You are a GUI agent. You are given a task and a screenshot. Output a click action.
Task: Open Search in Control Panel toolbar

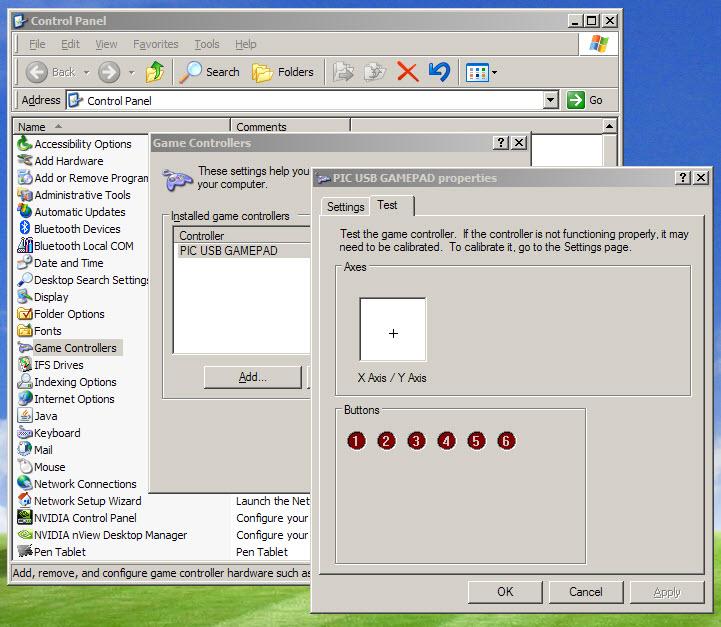(x=209, y=72)
